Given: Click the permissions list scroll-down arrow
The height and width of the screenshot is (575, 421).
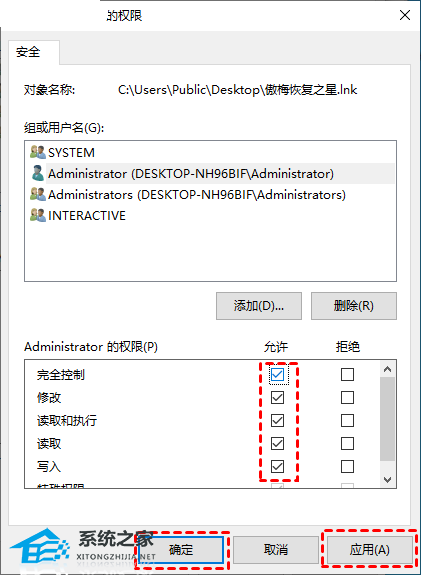Looking at the screenshot, I should [x=388, y=479].
